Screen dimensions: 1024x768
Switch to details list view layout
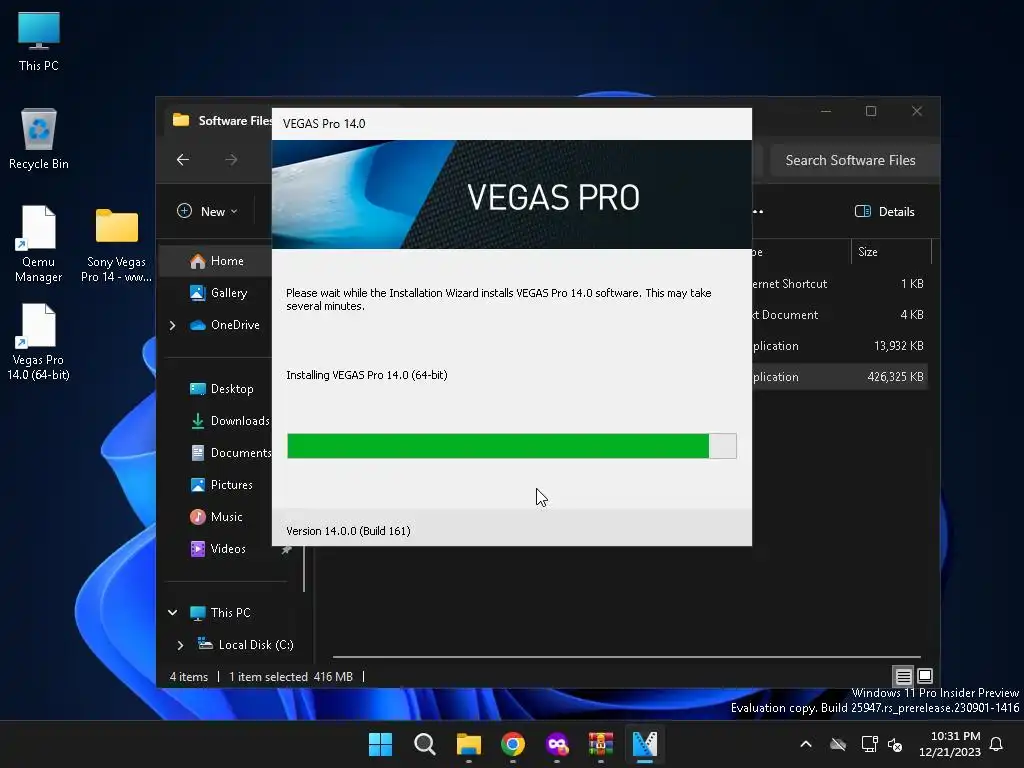point(903,676)
